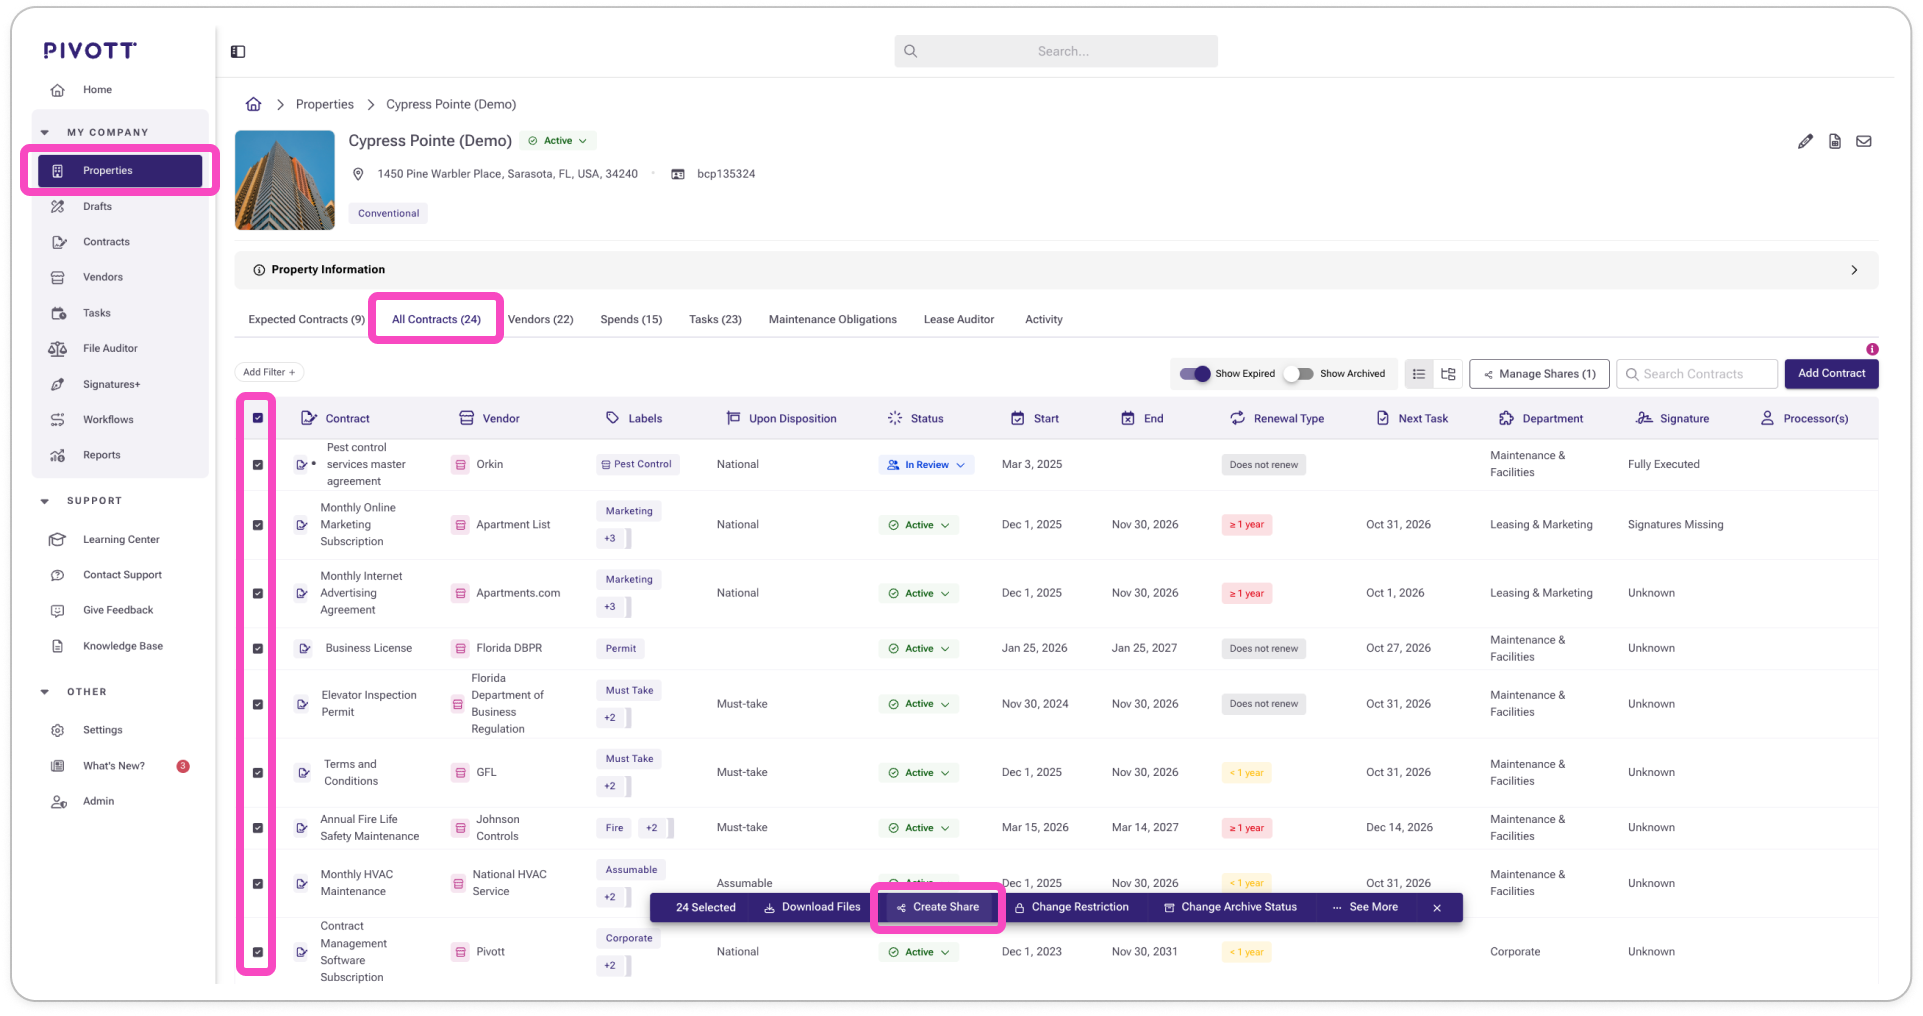Viewport: 1923px width, 1016px height.
Task: Open the document icon in the property header
Action: (x=1835, y=142)
